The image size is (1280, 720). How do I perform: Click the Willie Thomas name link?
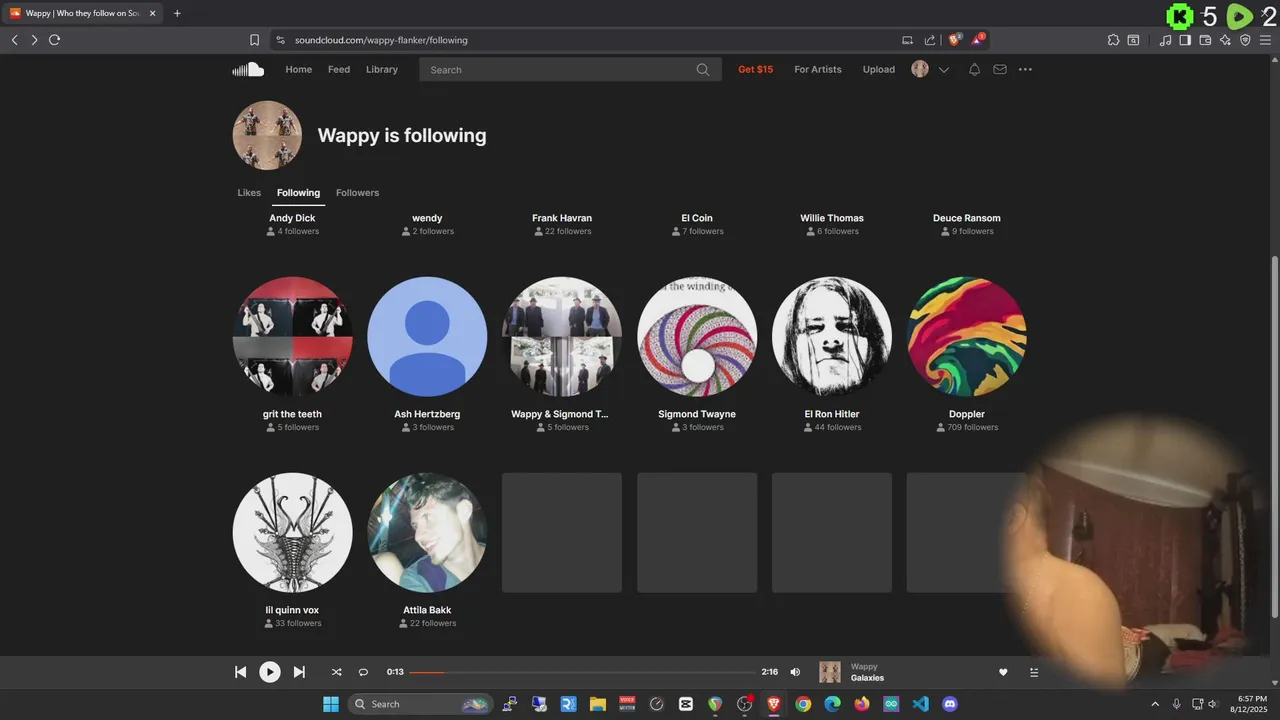coord(832,218)
